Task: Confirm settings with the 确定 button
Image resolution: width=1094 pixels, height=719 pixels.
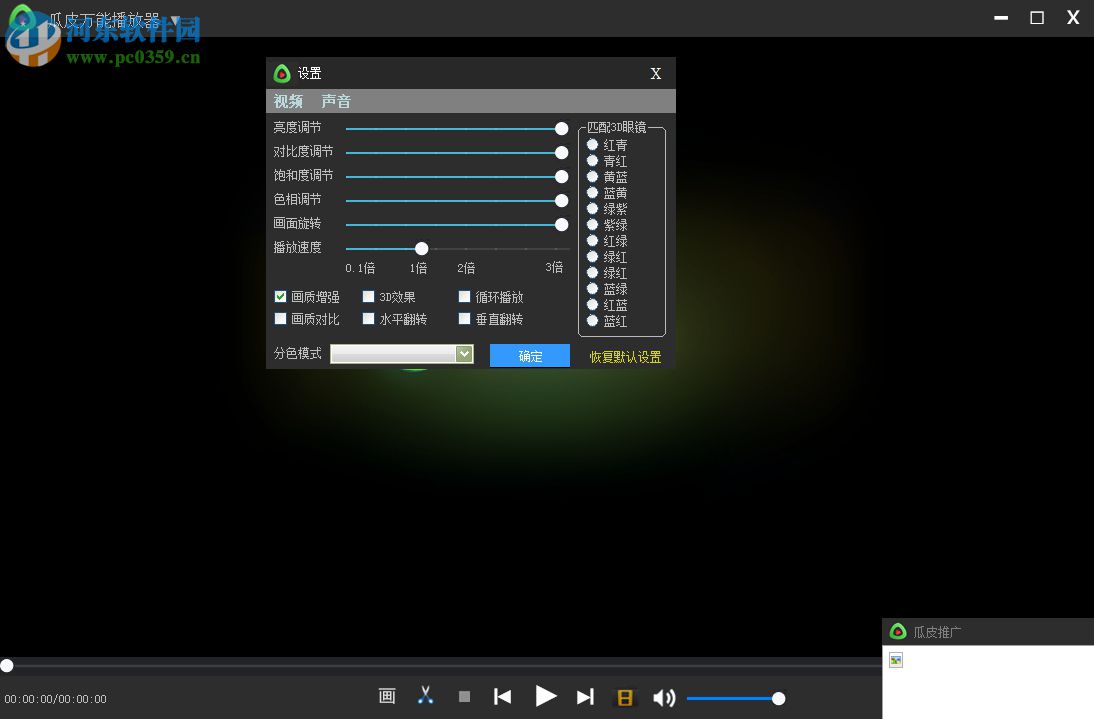Action: 530,356
